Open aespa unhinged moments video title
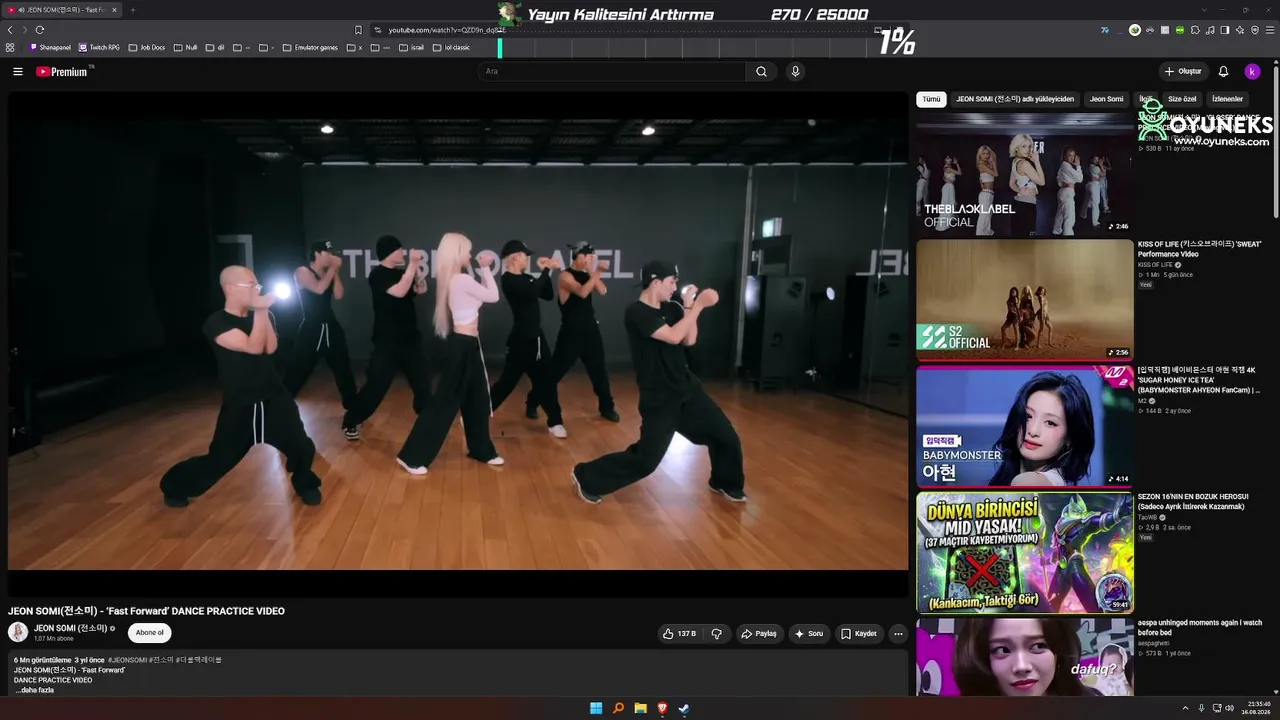Image resolution: width=1280 pixels, height=720 pixels. (1200, 627)
